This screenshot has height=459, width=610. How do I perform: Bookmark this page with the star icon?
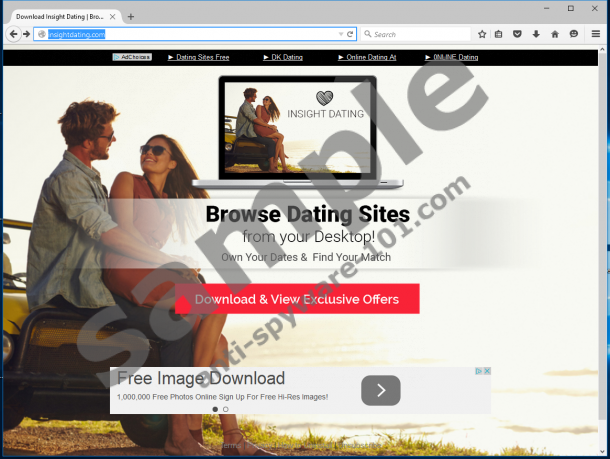[482, 34]
